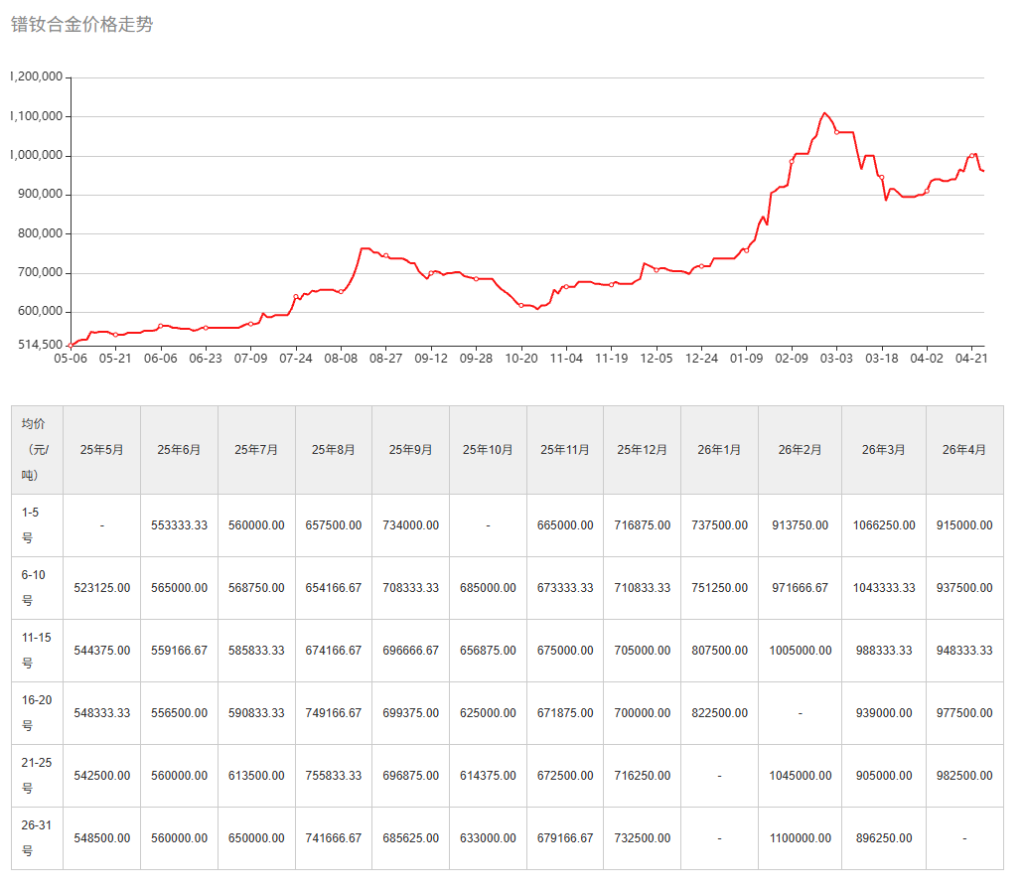Viewport: 1024px width, 891px height.
Task: Click the 1,200,000 y-axis label
Action: pyautogui.click(x=37, y=77)
